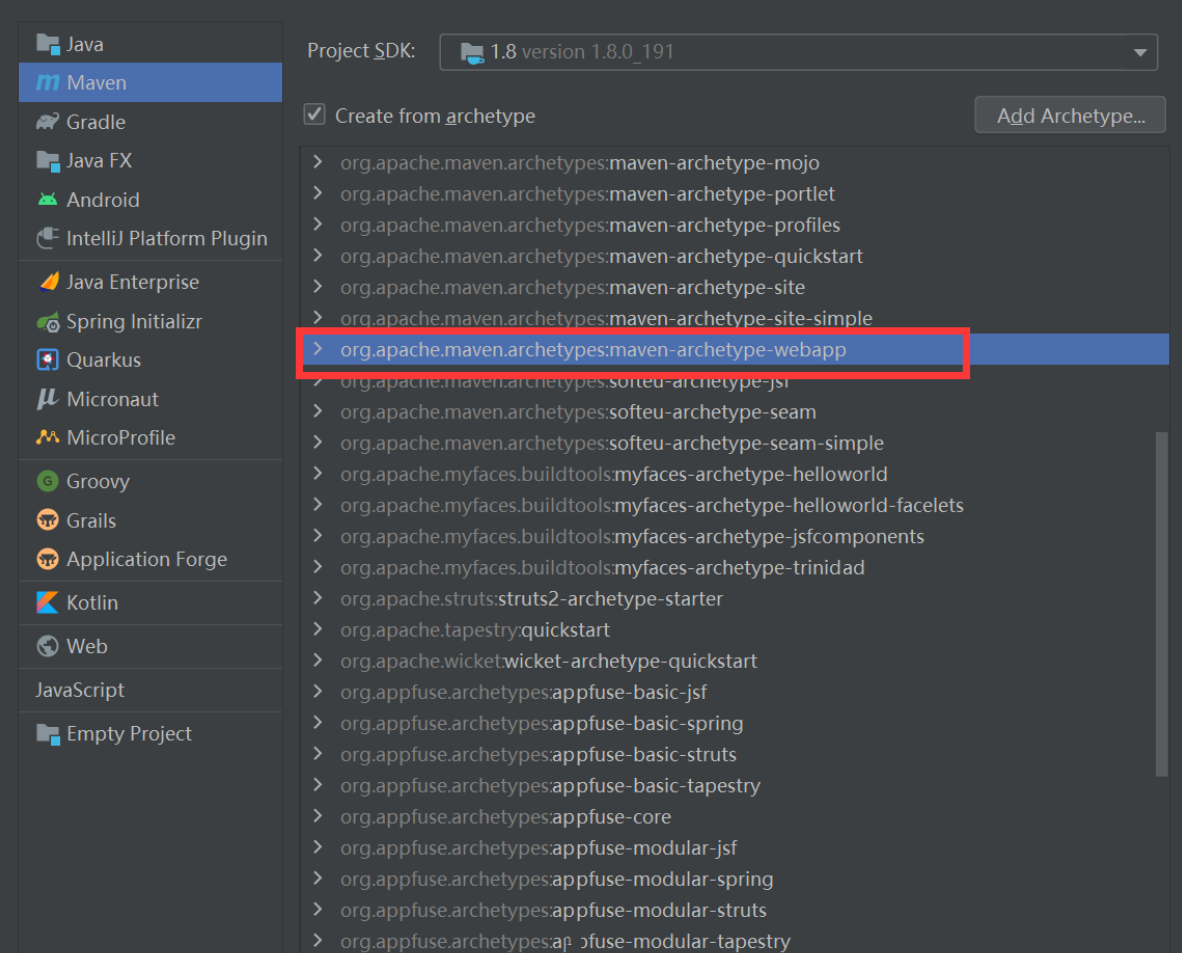This screenshot has width=1182, height=953.
Task: Click the Groovy green icon
Action: click(x=47, y=481)
